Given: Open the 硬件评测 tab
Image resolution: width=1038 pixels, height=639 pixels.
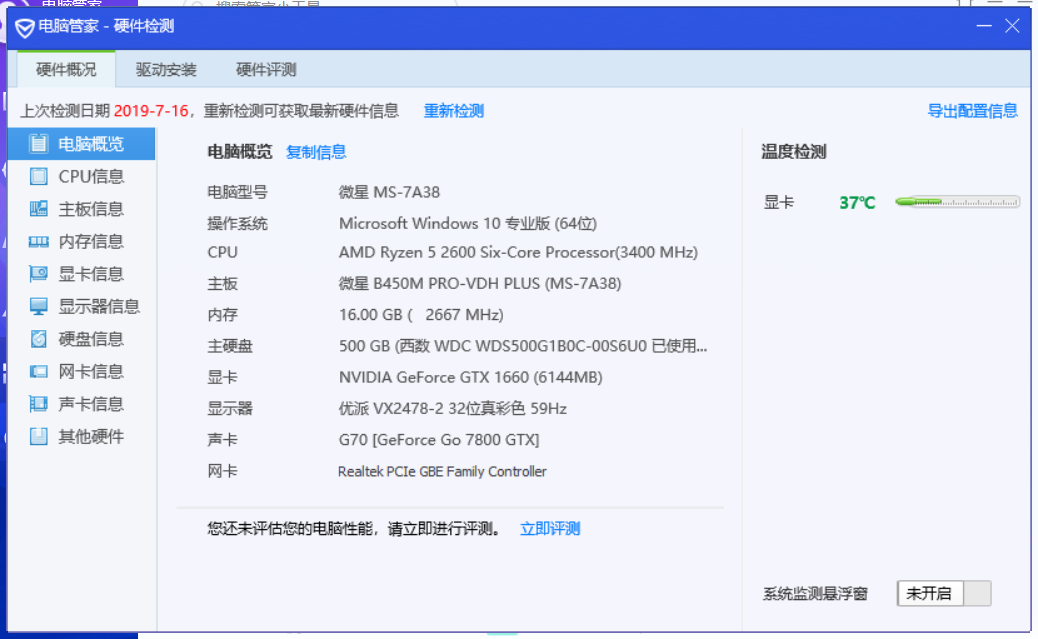Looking at the screenshot, I should (266, 70).
